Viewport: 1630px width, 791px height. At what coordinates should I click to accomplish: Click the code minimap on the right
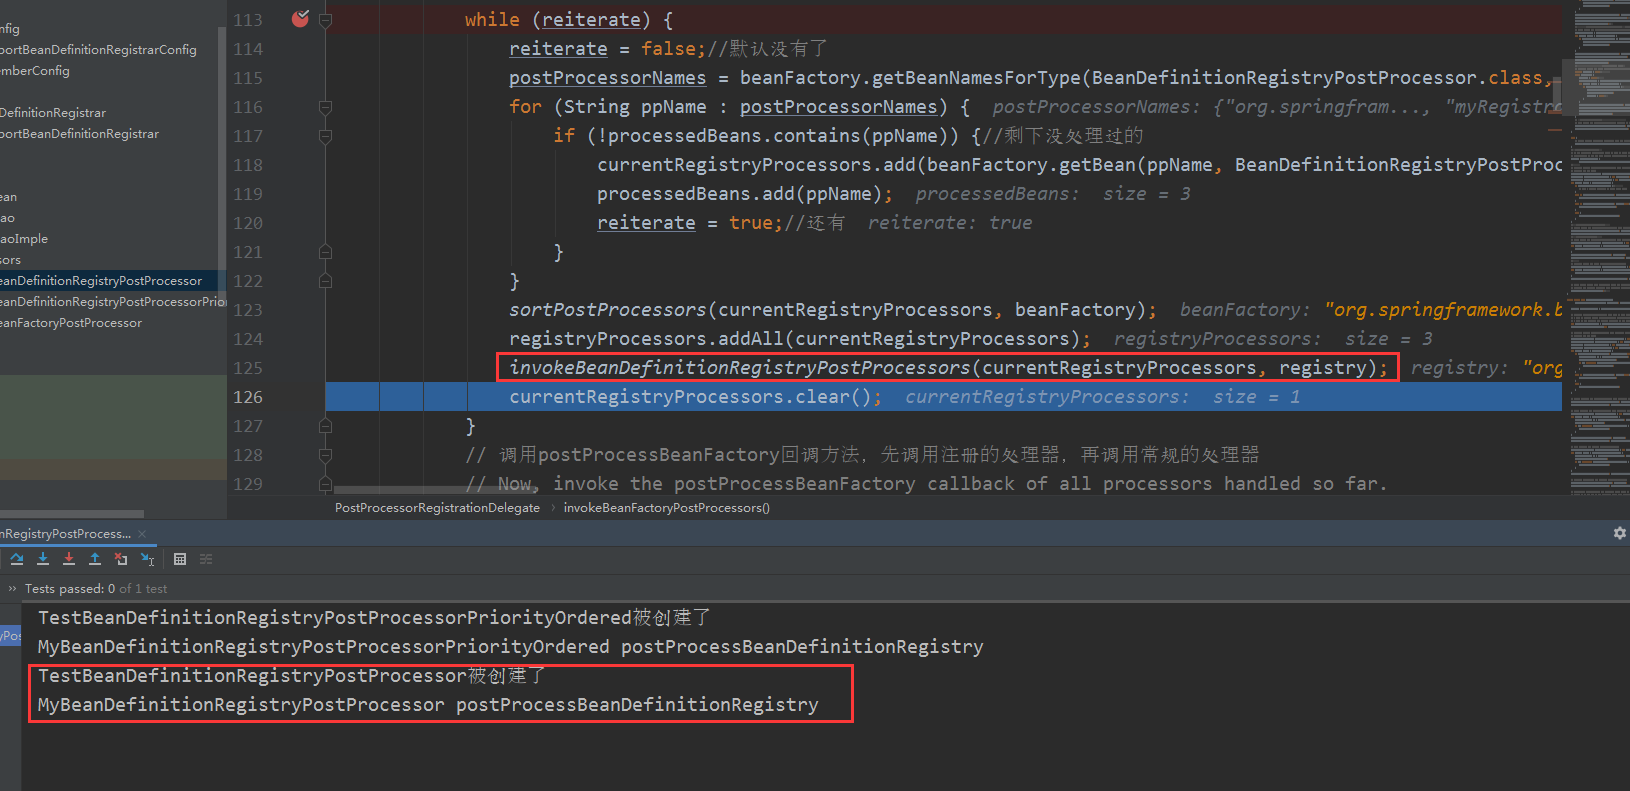[1598, 250]
